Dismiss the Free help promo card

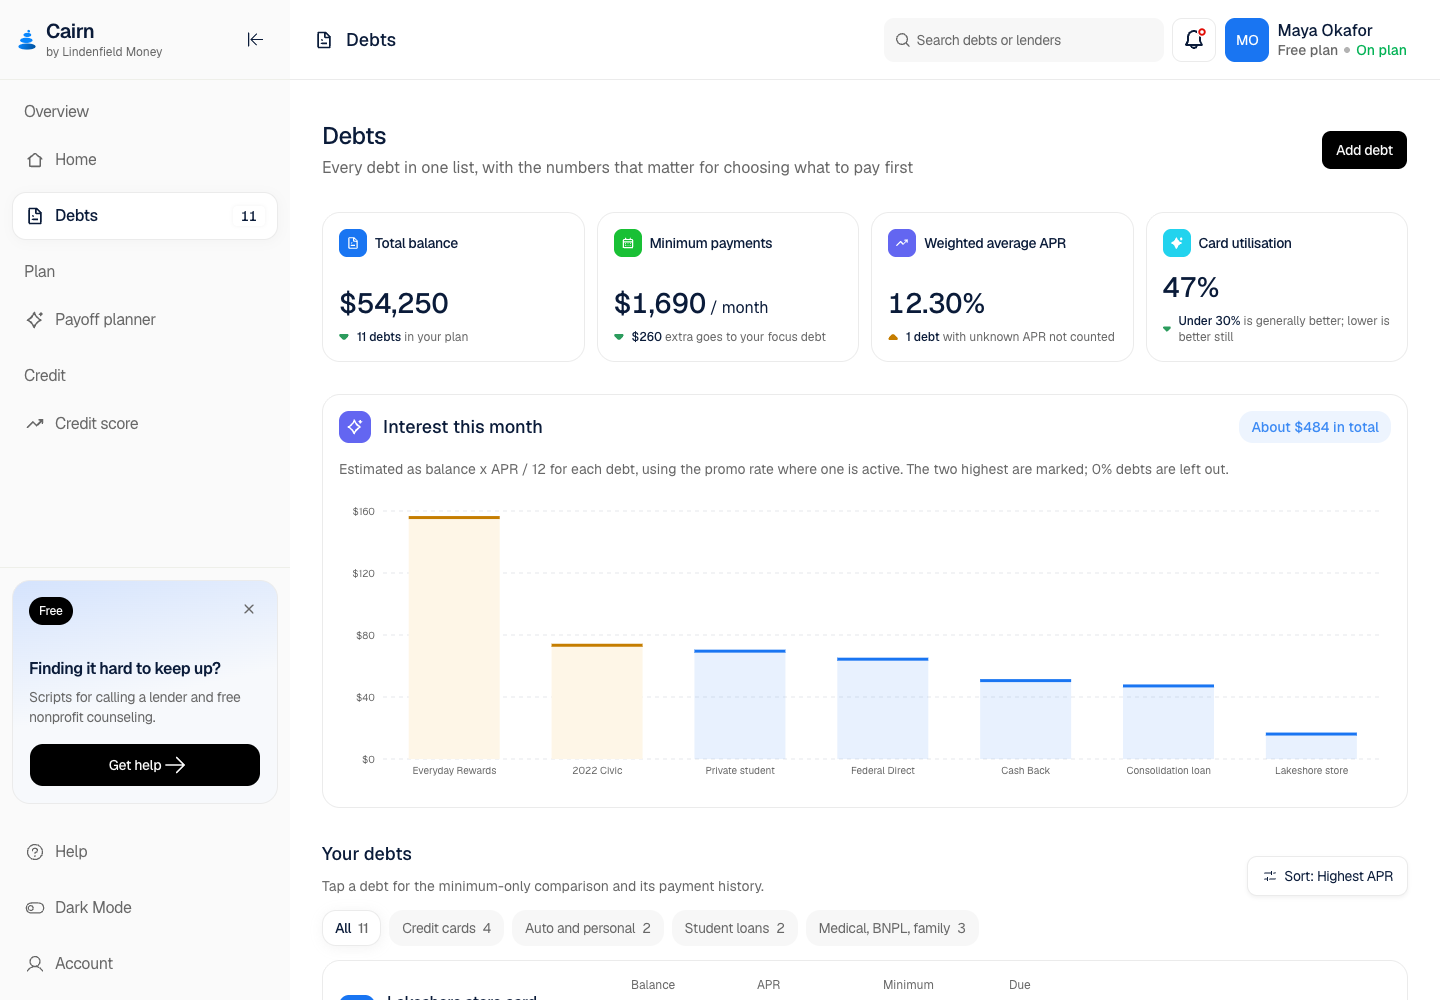[x=249, y=609]
